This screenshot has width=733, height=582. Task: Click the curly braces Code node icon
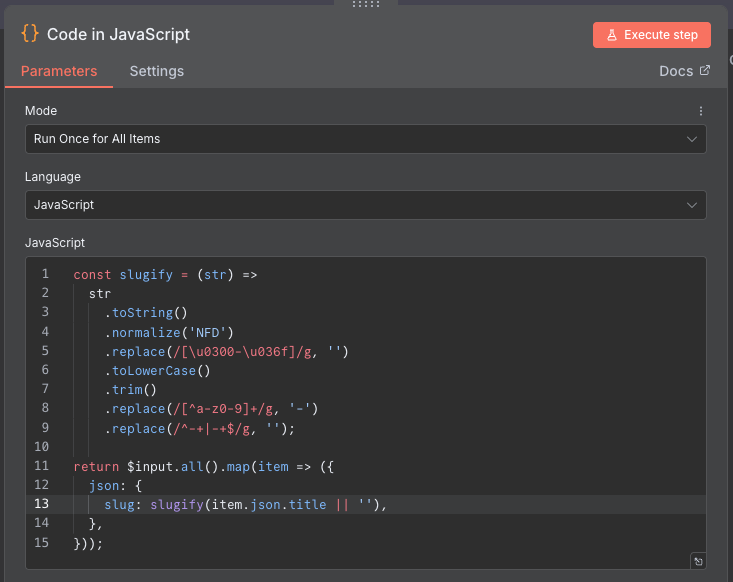click(30, 34)
